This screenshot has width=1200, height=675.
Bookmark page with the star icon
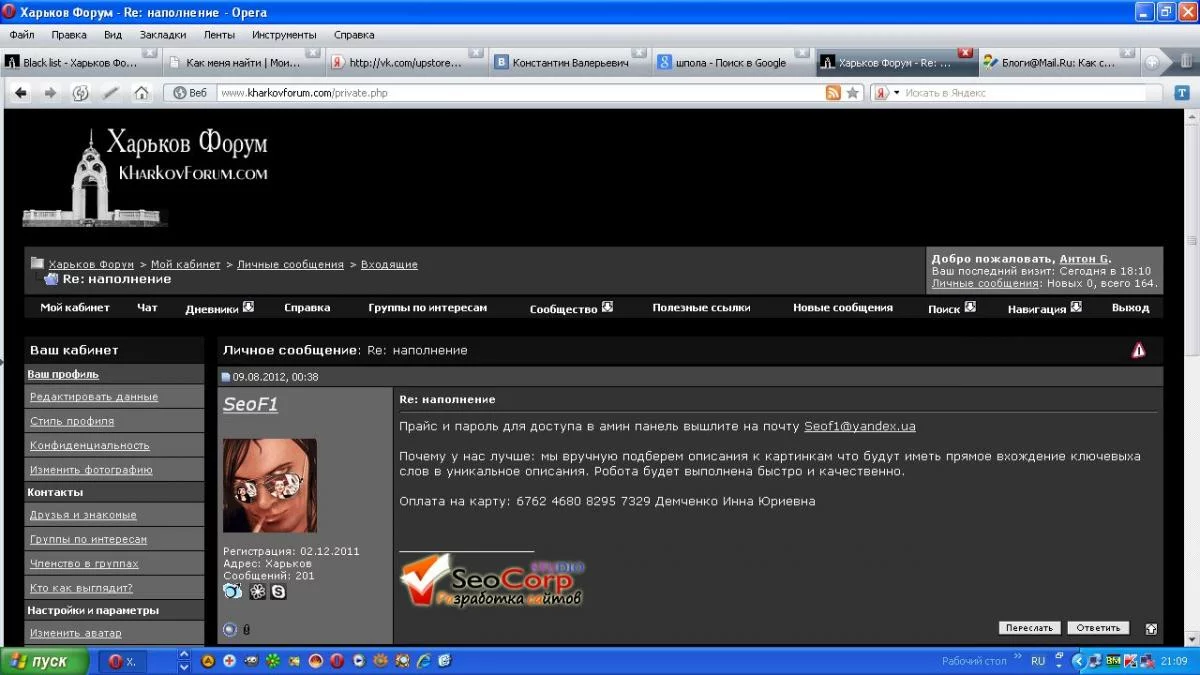(853, 93)
